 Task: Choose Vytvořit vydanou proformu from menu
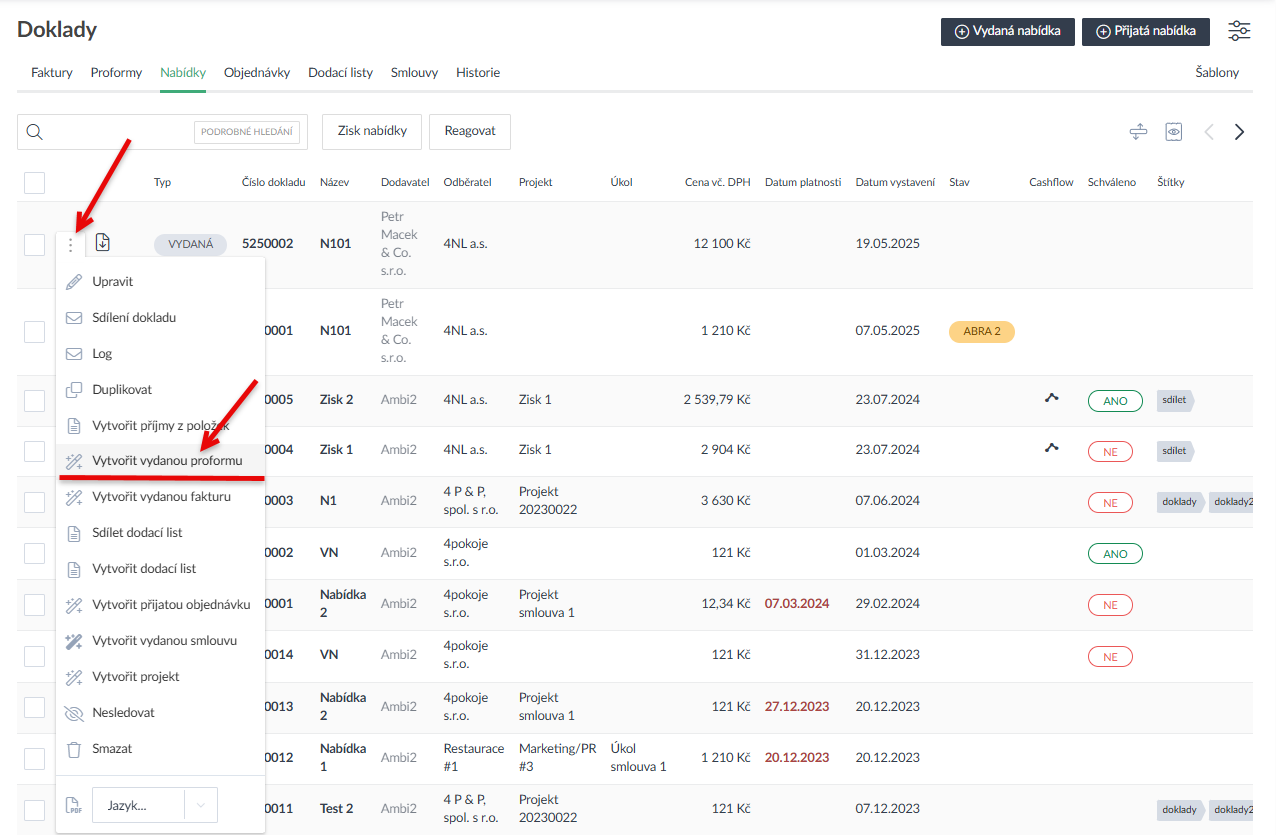pos(166,461)
